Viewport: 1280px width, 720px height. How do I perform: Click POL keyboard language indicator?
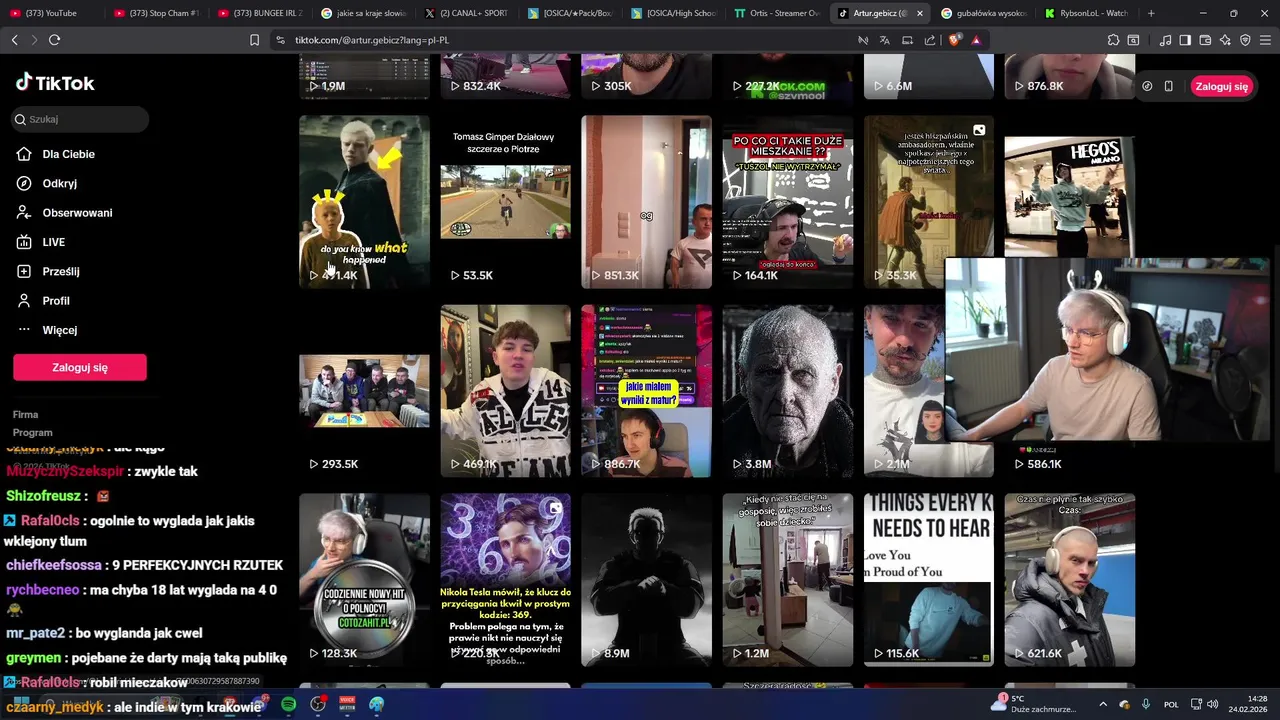[x=1171, y=704]
